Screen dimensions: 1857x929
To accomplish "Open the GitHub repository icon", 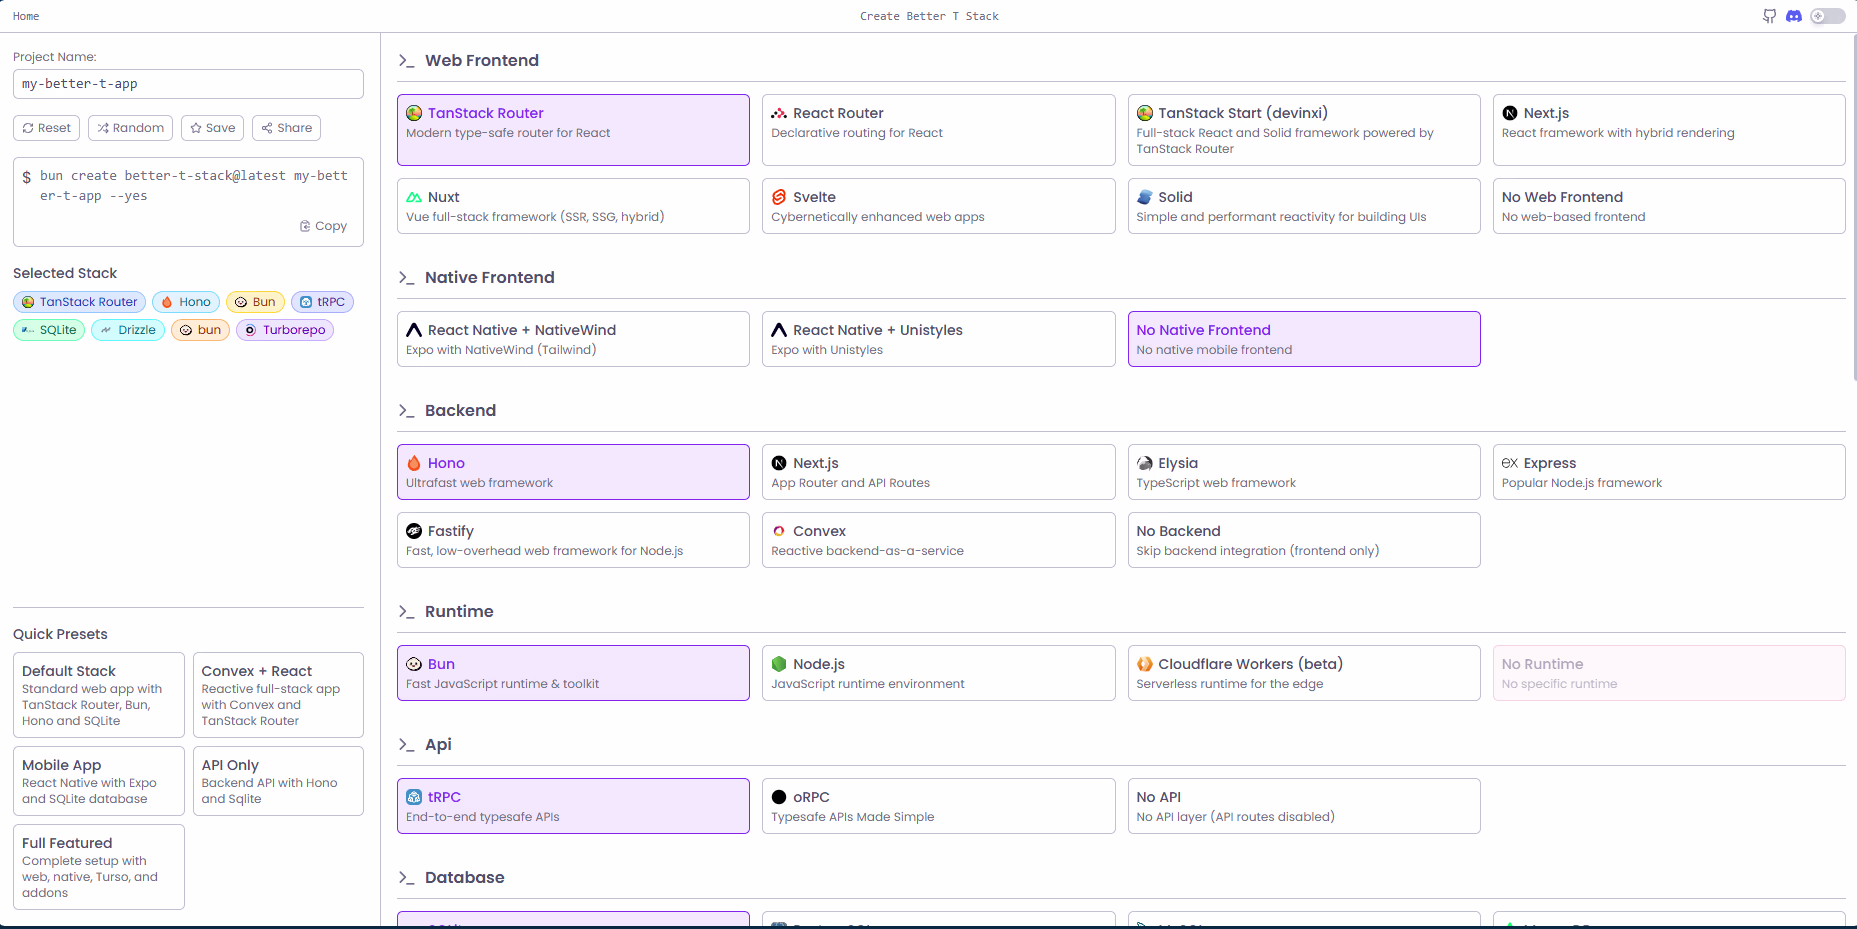I will 1769,16.
